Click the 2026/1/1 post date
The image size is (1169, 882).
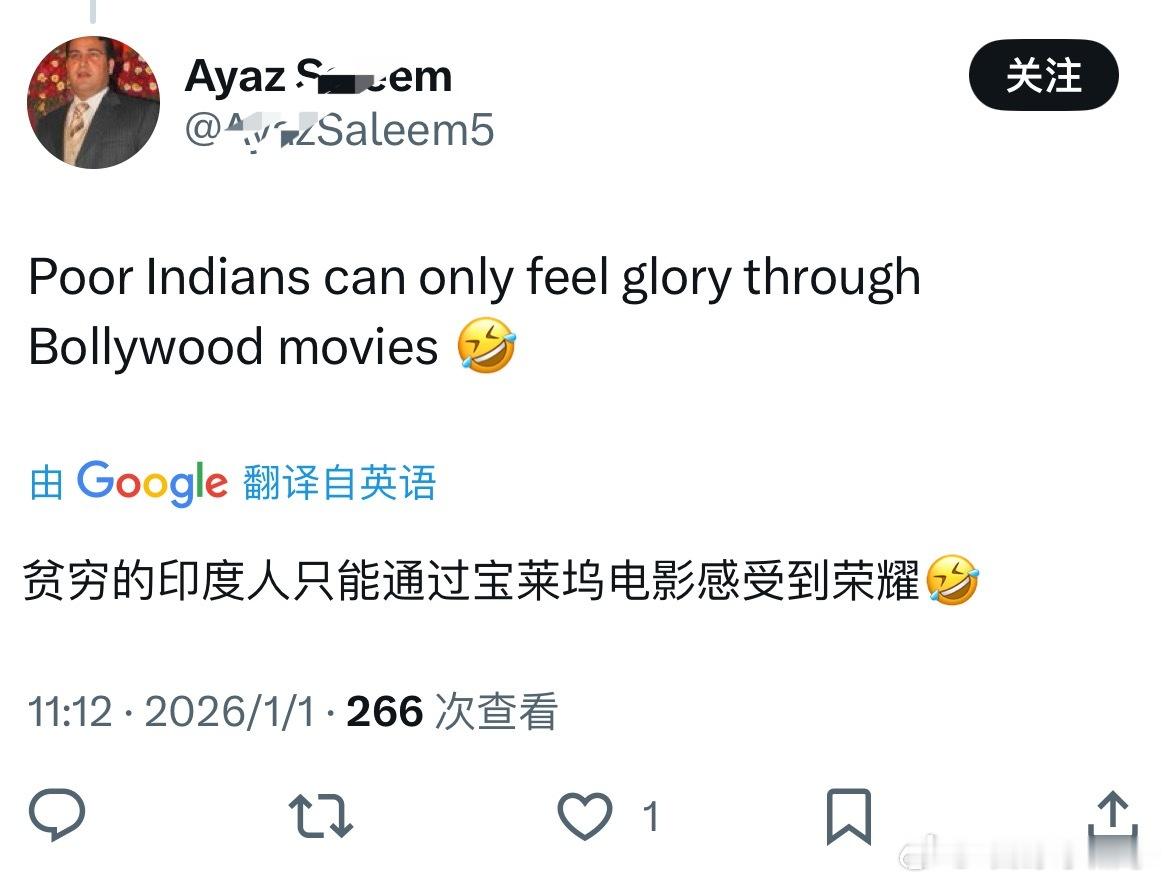pyautogui.click(x=230, y=711)
